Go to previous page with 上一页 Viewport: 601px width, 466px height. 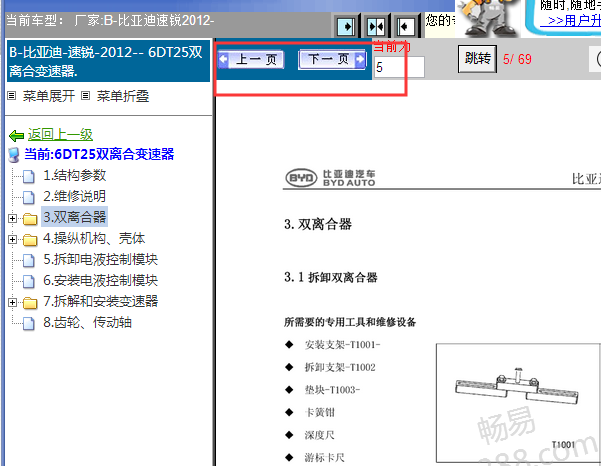coord(251,59)
